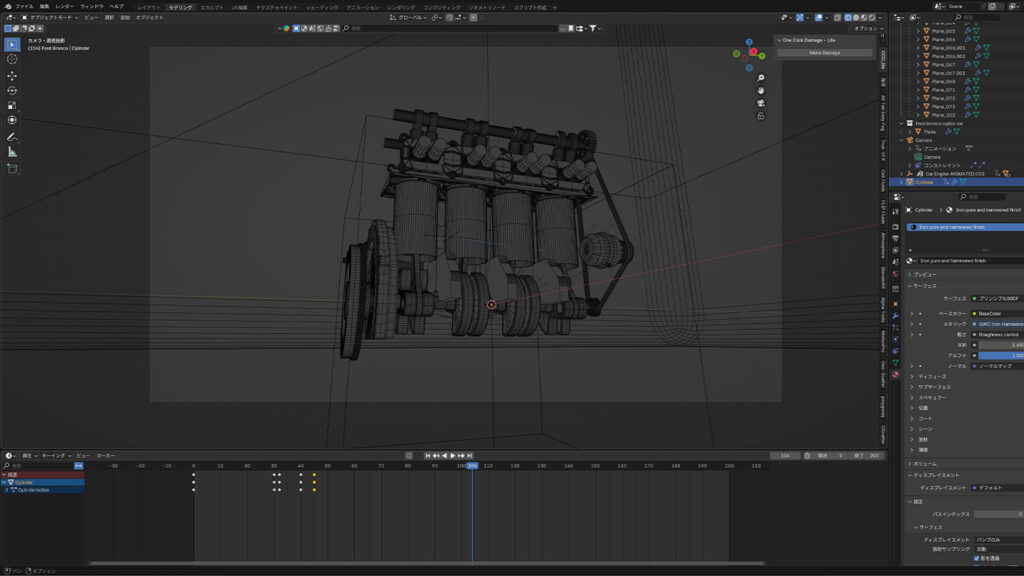The width and height of the screenshot is (1024, 576).
Task: Toggle the Make Damage panel header collapse
Action: point(779,40)
